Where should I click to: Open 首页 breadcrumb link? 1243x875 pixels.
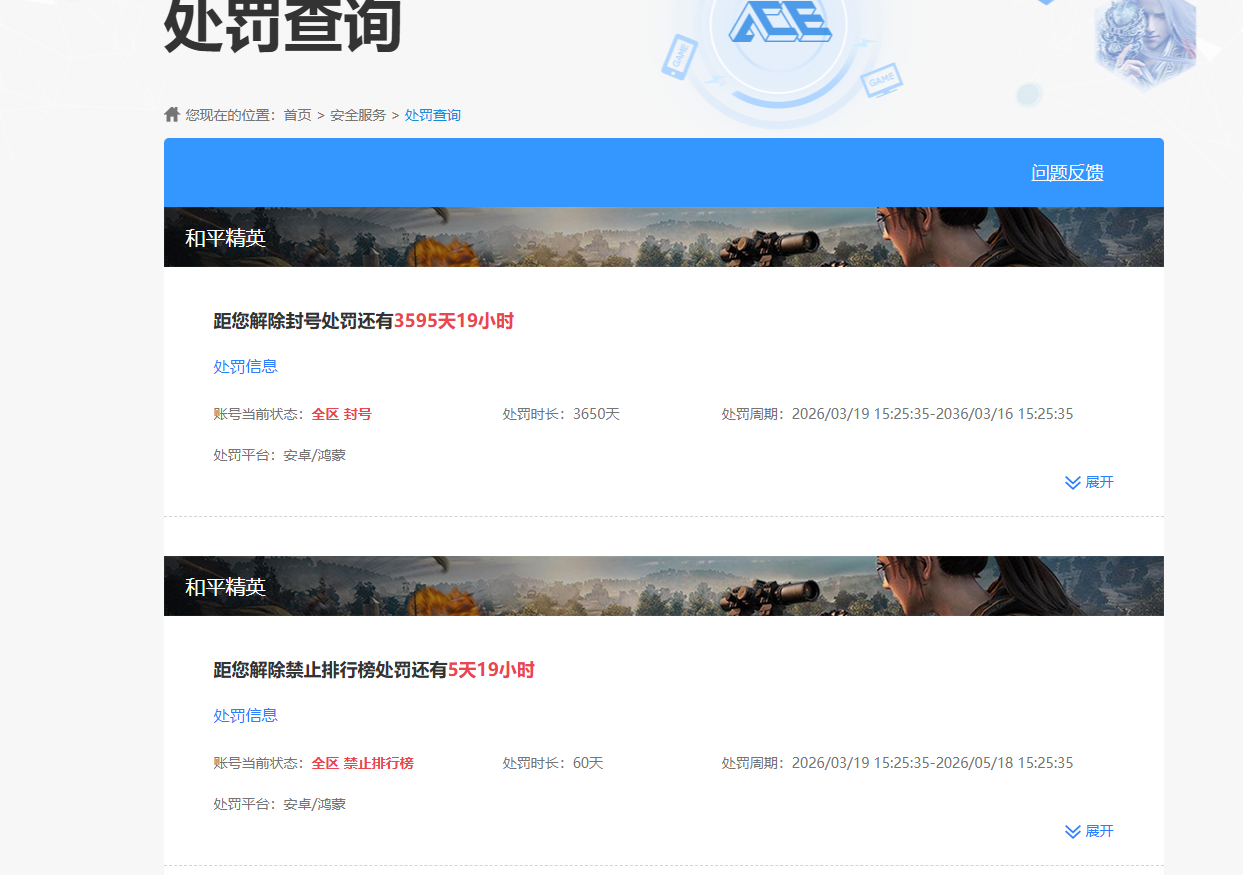click(x=297, y=115)
